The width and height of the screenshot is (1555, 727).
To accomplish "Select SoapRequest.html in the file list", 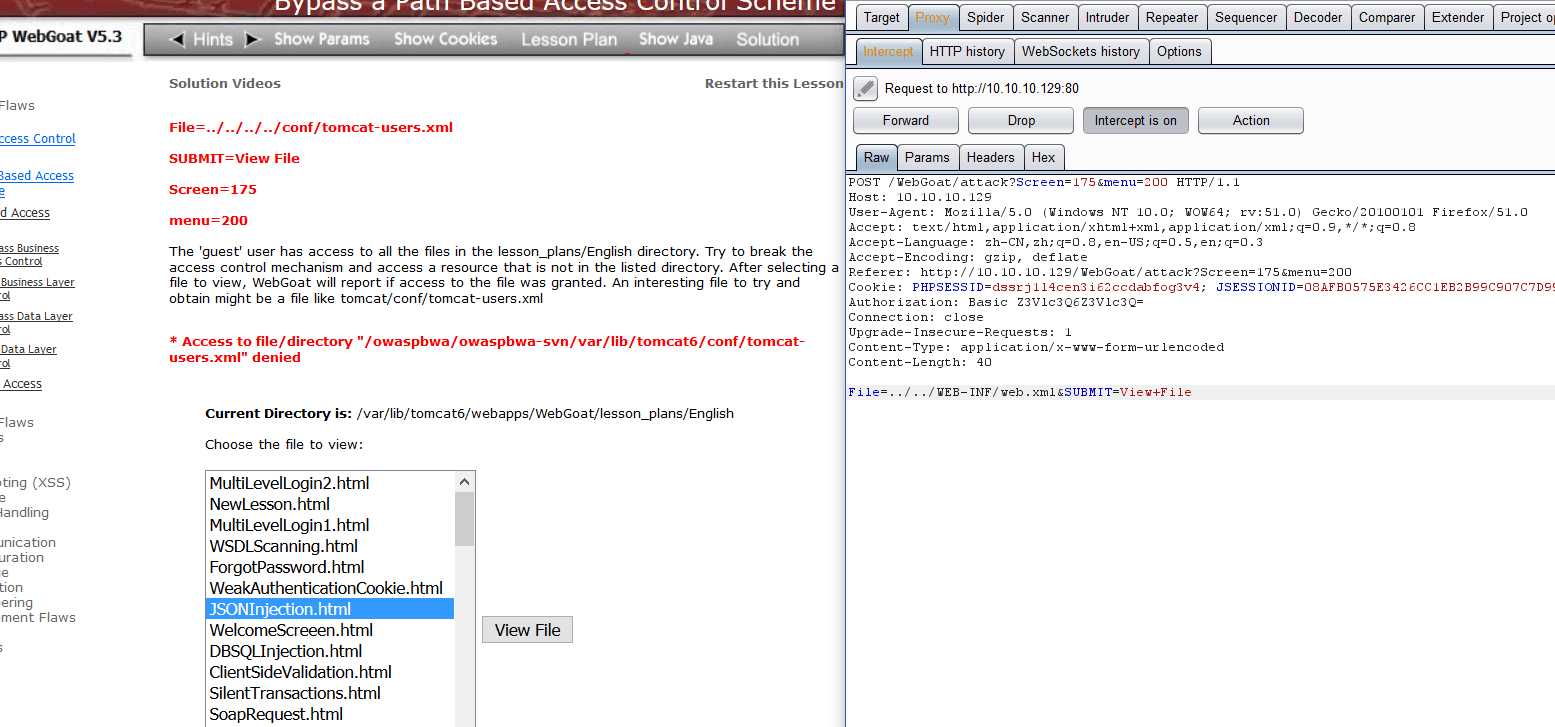I will pyautogui.click(x=330, y=714).
